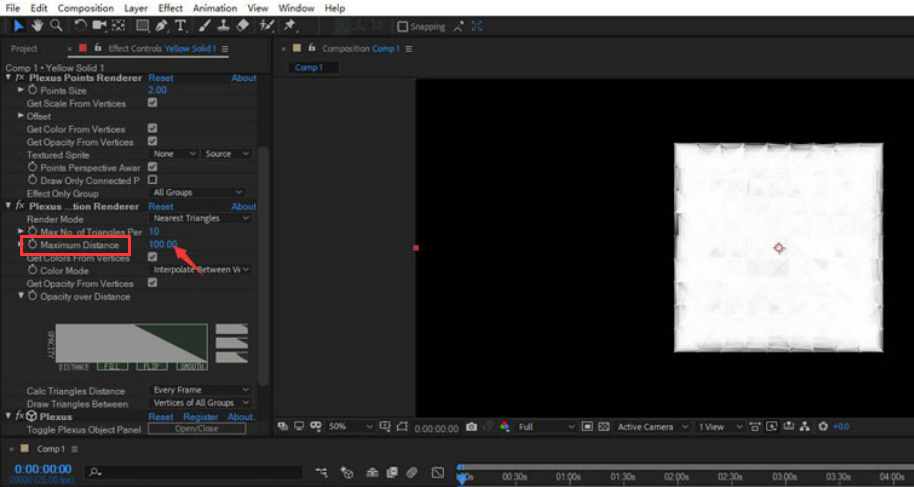Open the Animation menu
Screen dimensions: 914x487
coord(214,8)
